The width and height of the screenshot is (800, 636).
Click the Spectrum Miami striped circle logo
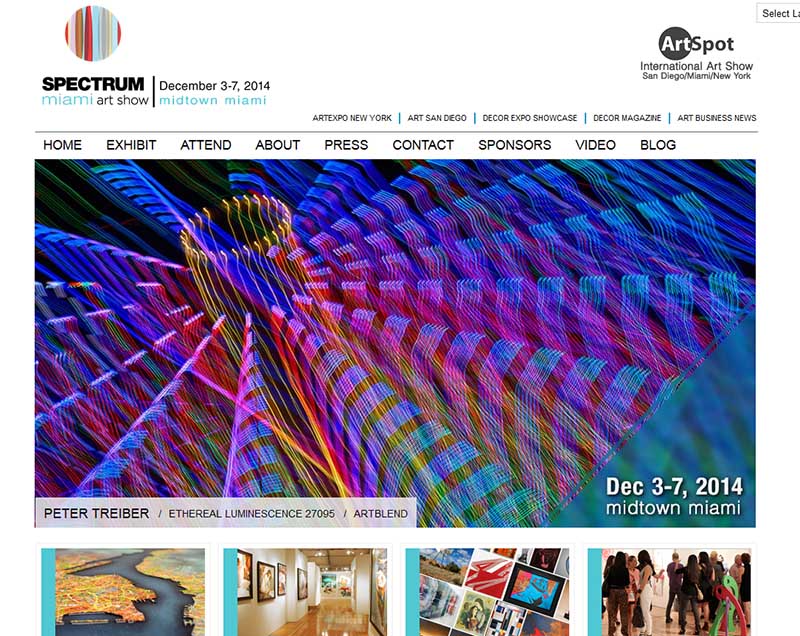93,34
